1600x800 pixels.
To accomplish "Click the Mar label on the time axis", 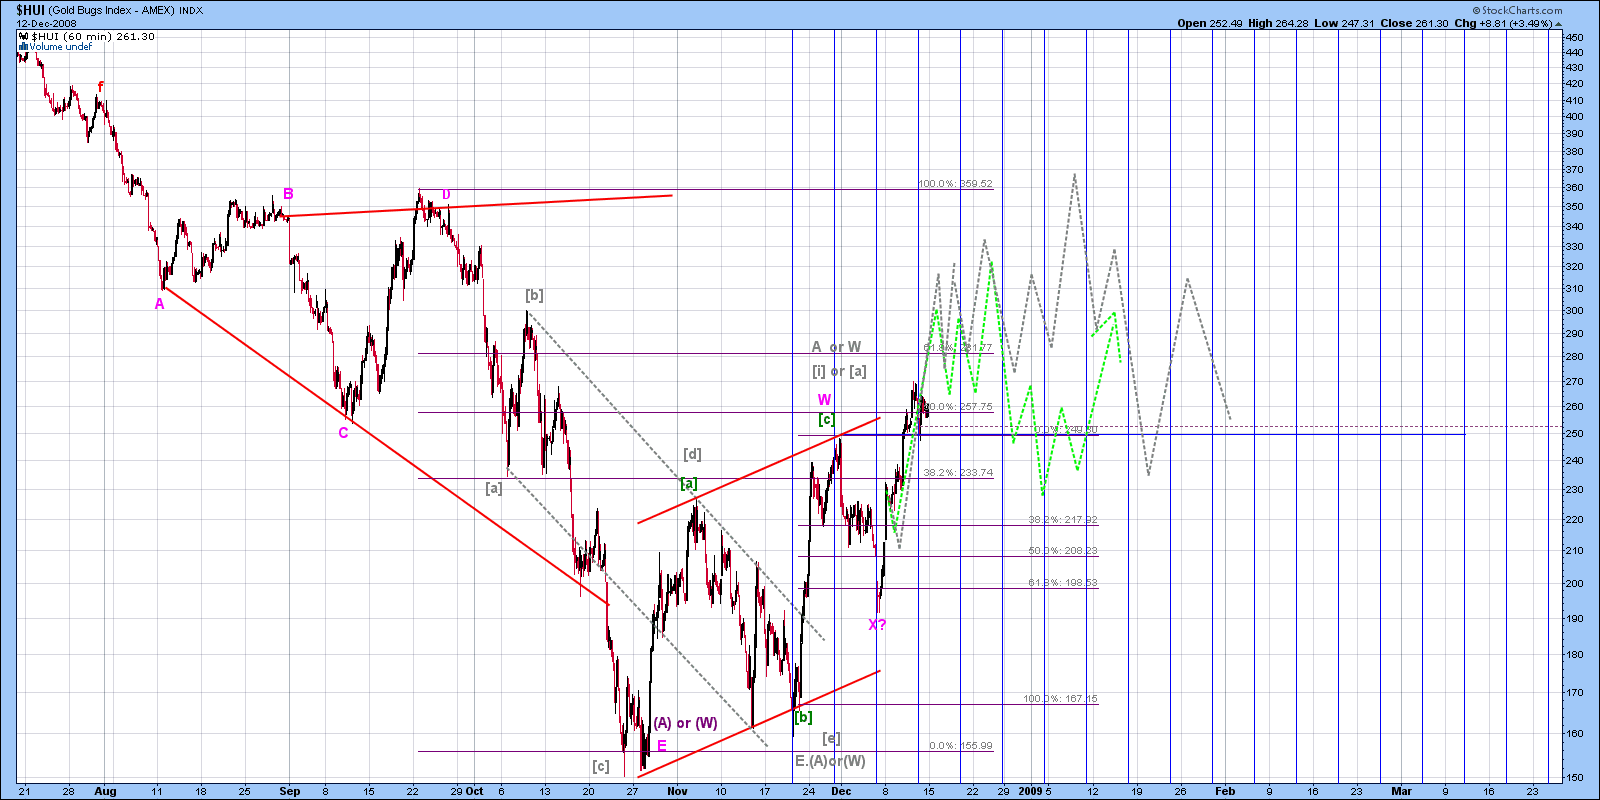I will (1402, 791).
